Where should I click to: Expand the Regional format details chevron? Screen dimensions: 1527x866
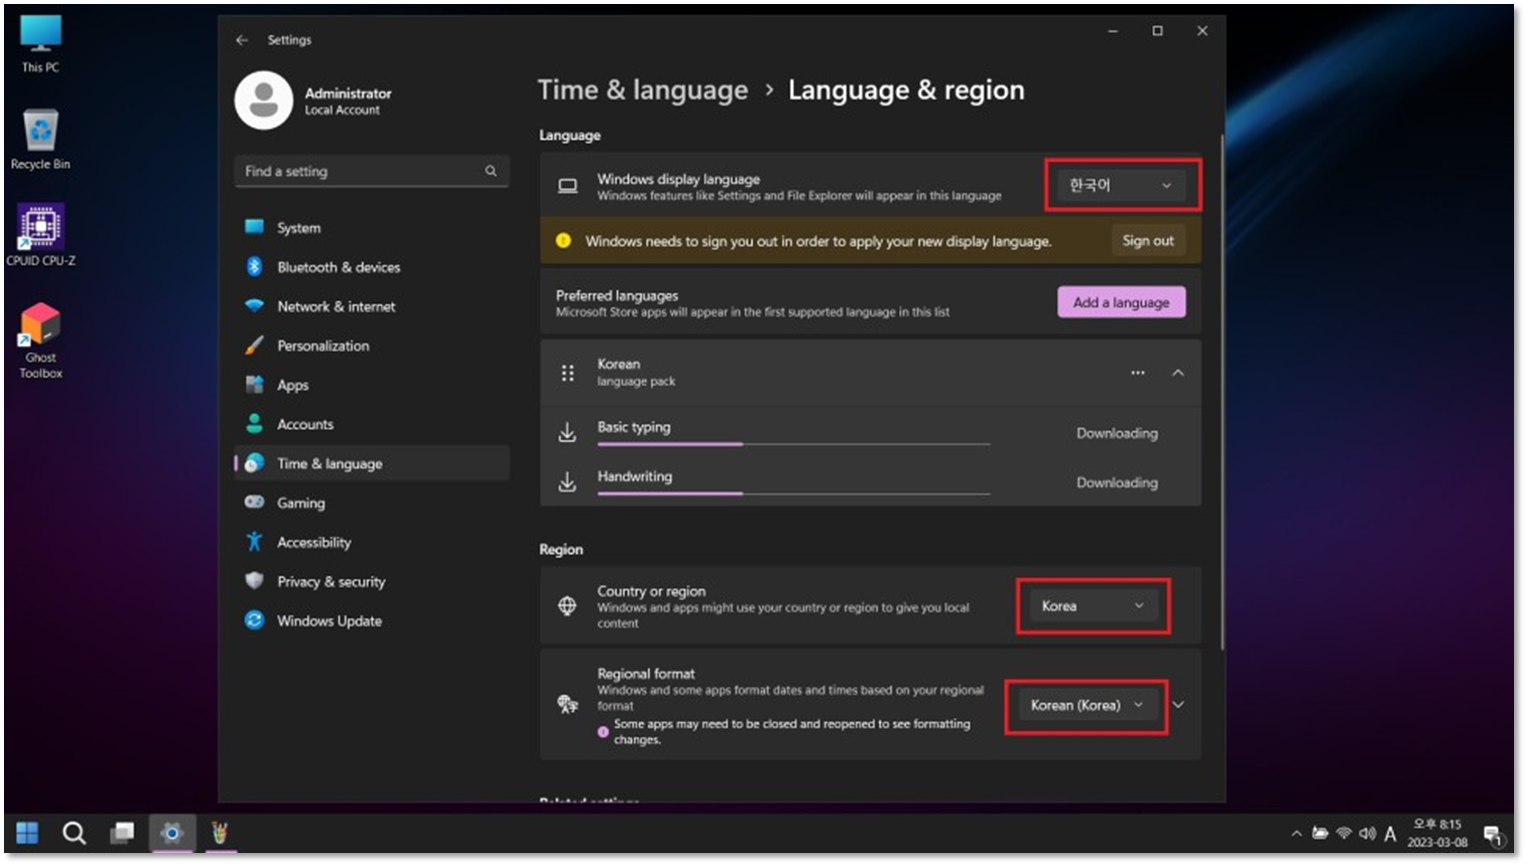[1179, 705]
